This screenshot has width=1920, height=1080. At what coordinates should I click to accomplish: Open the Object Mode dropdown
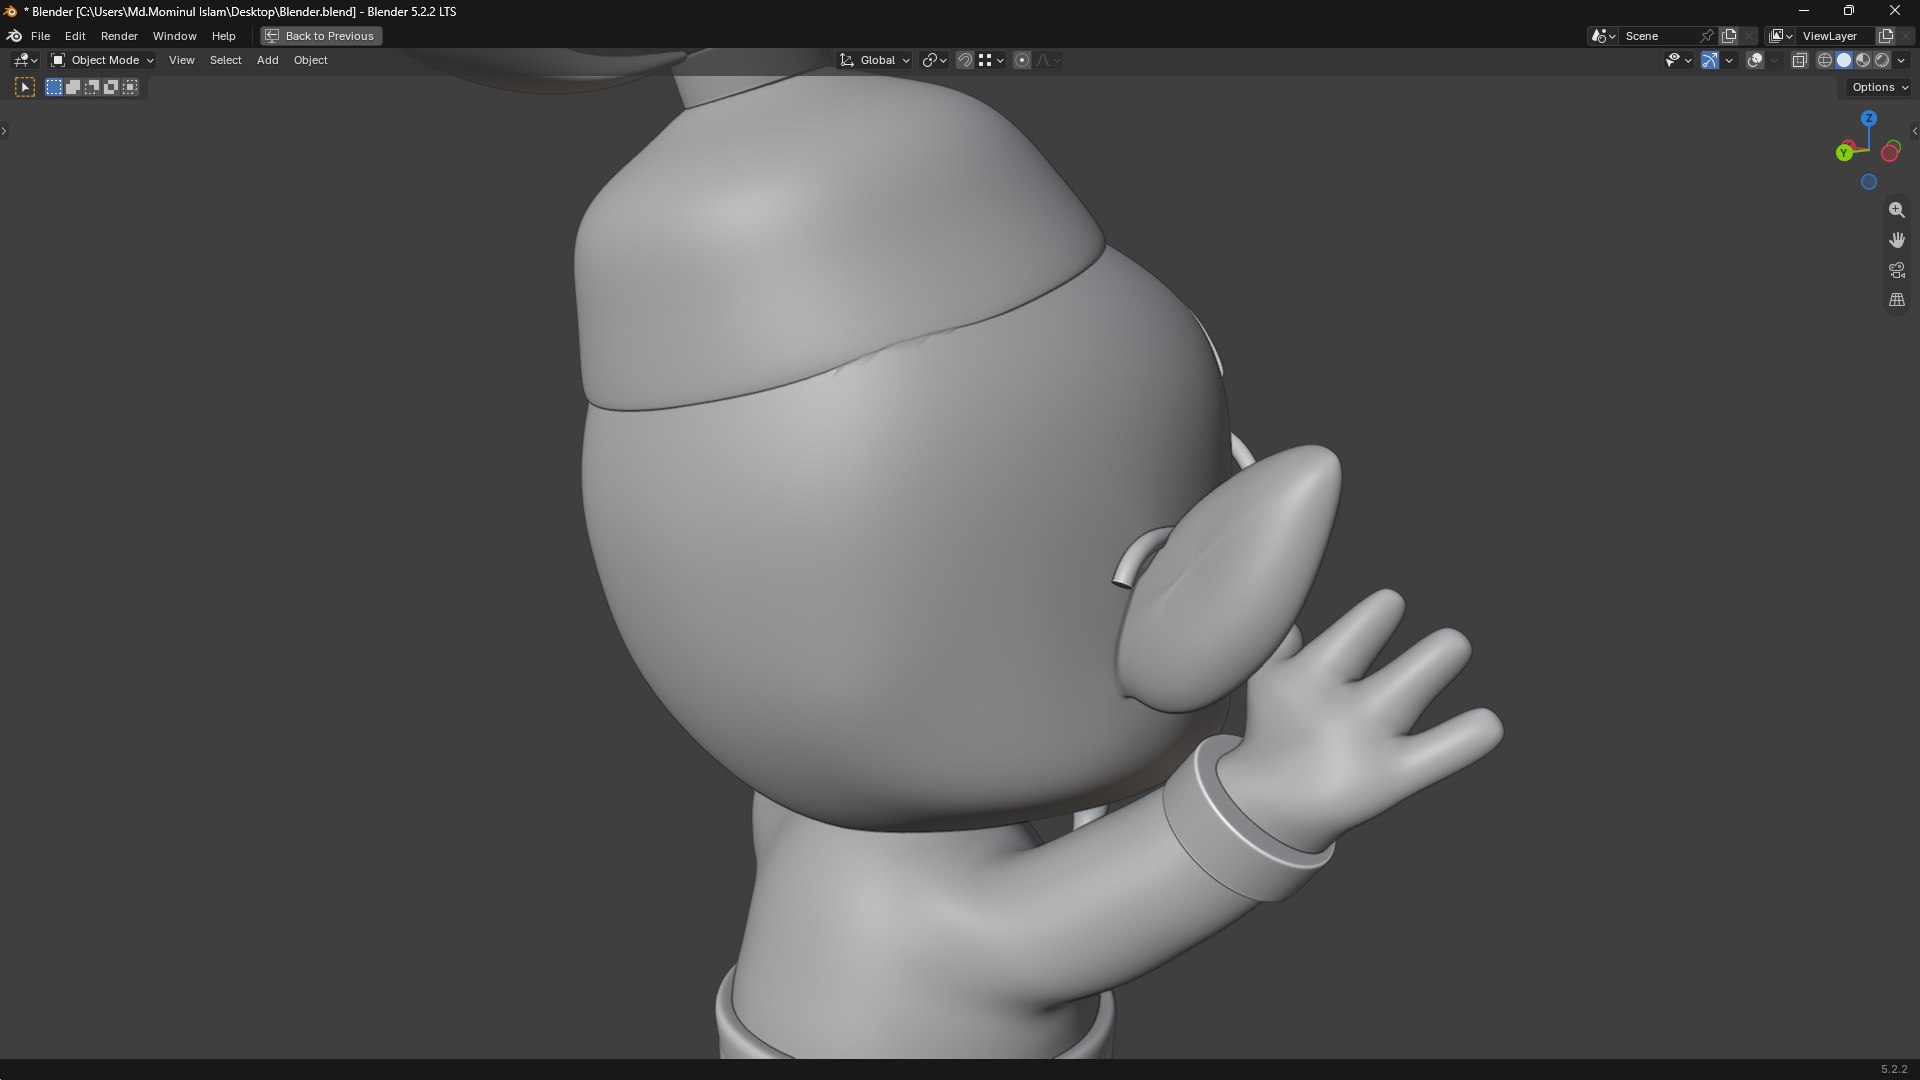click(102, 61)
